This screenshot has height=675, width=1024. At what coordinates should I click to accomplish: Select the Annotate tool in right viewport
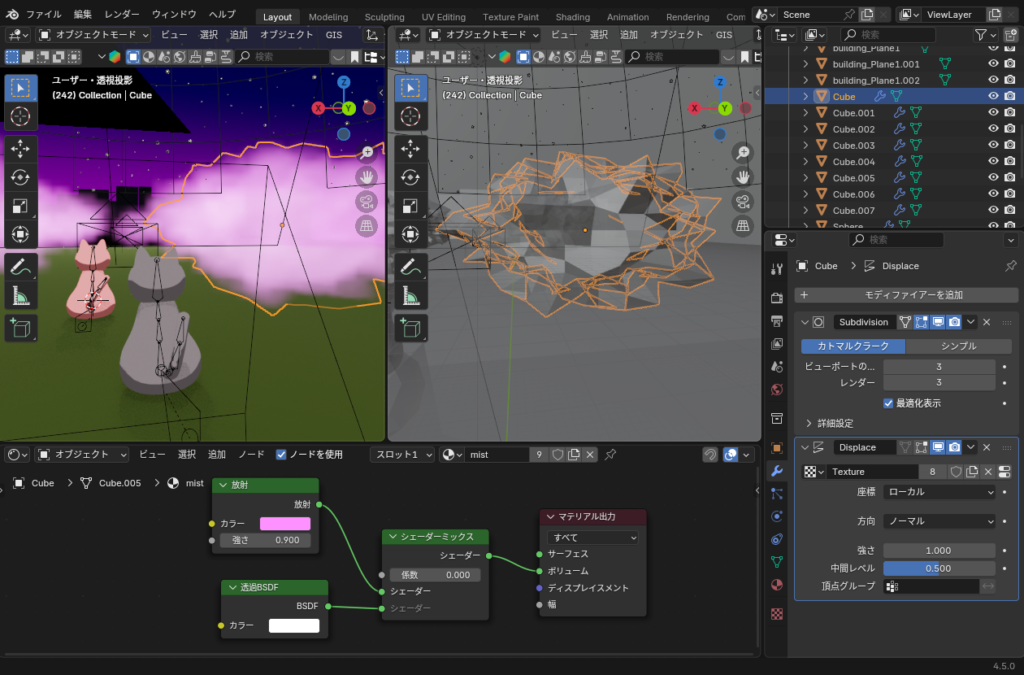pos(410,267)
